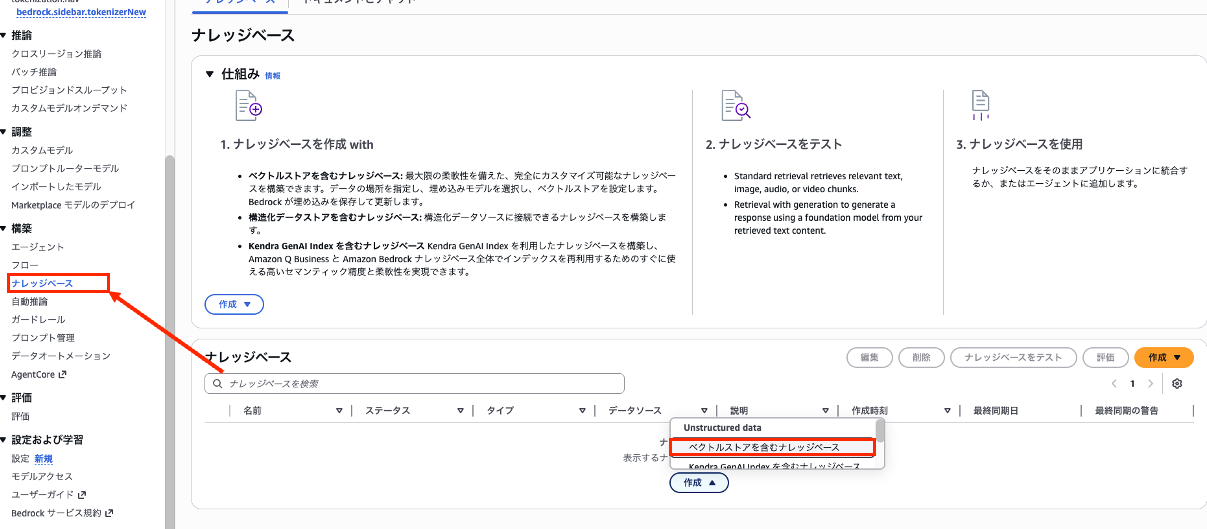Viewport: 1207px width, 529px height.
Task: Go to next page arrow in pagination
Action: pos(1151,384)
